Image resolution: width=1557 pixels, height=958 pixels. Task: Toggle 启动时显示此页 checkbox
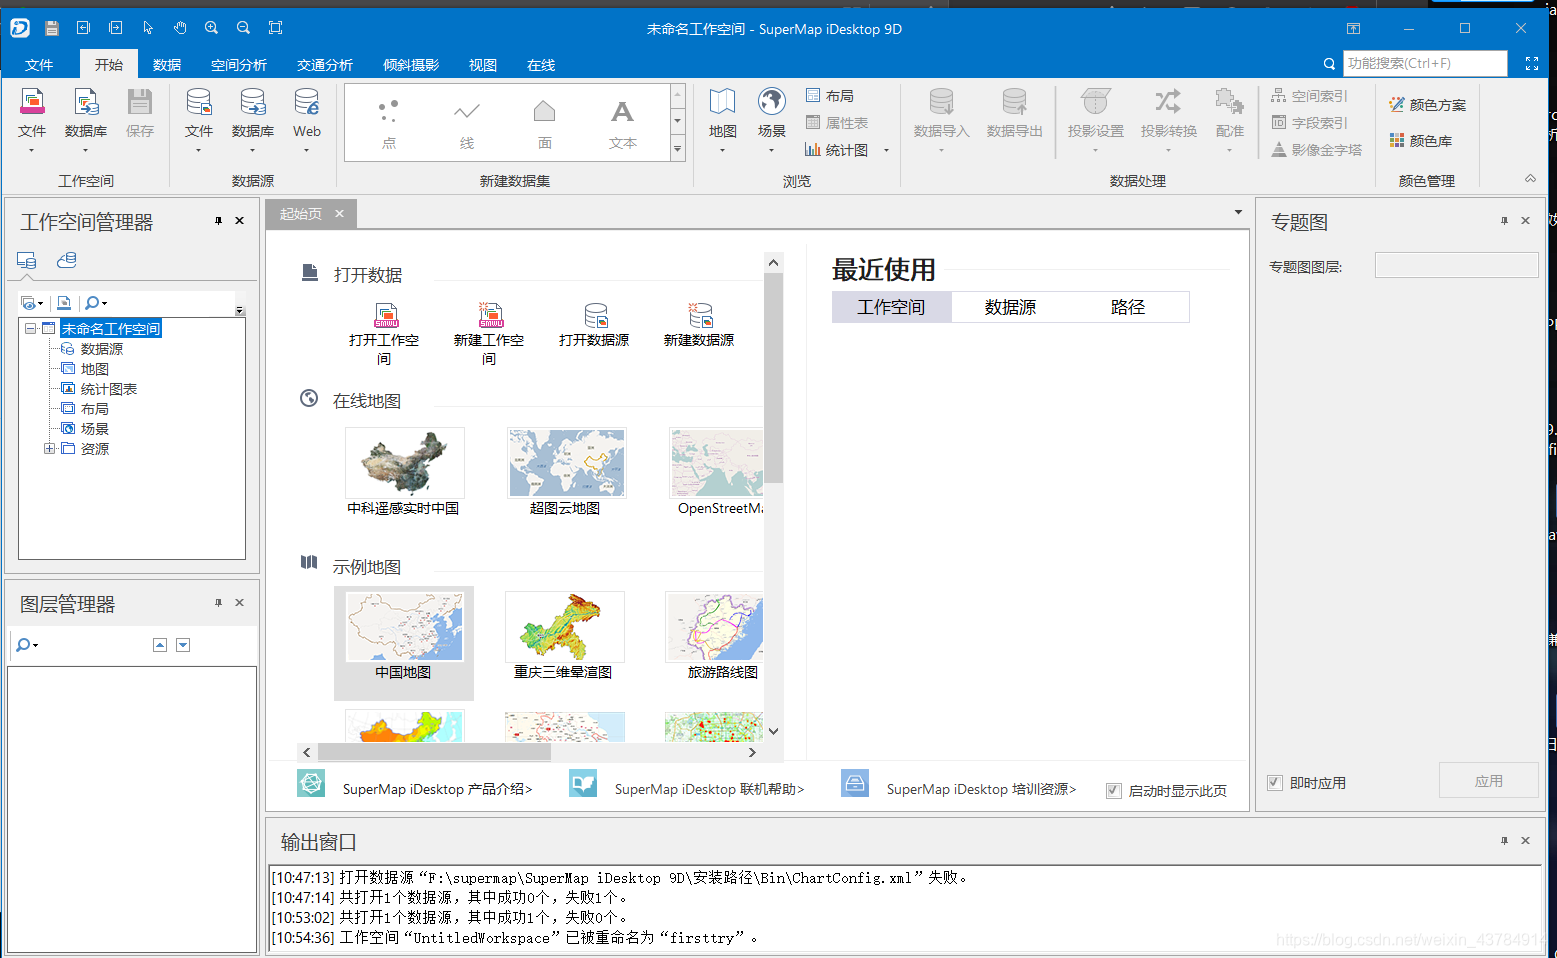tap(1114, 791)
